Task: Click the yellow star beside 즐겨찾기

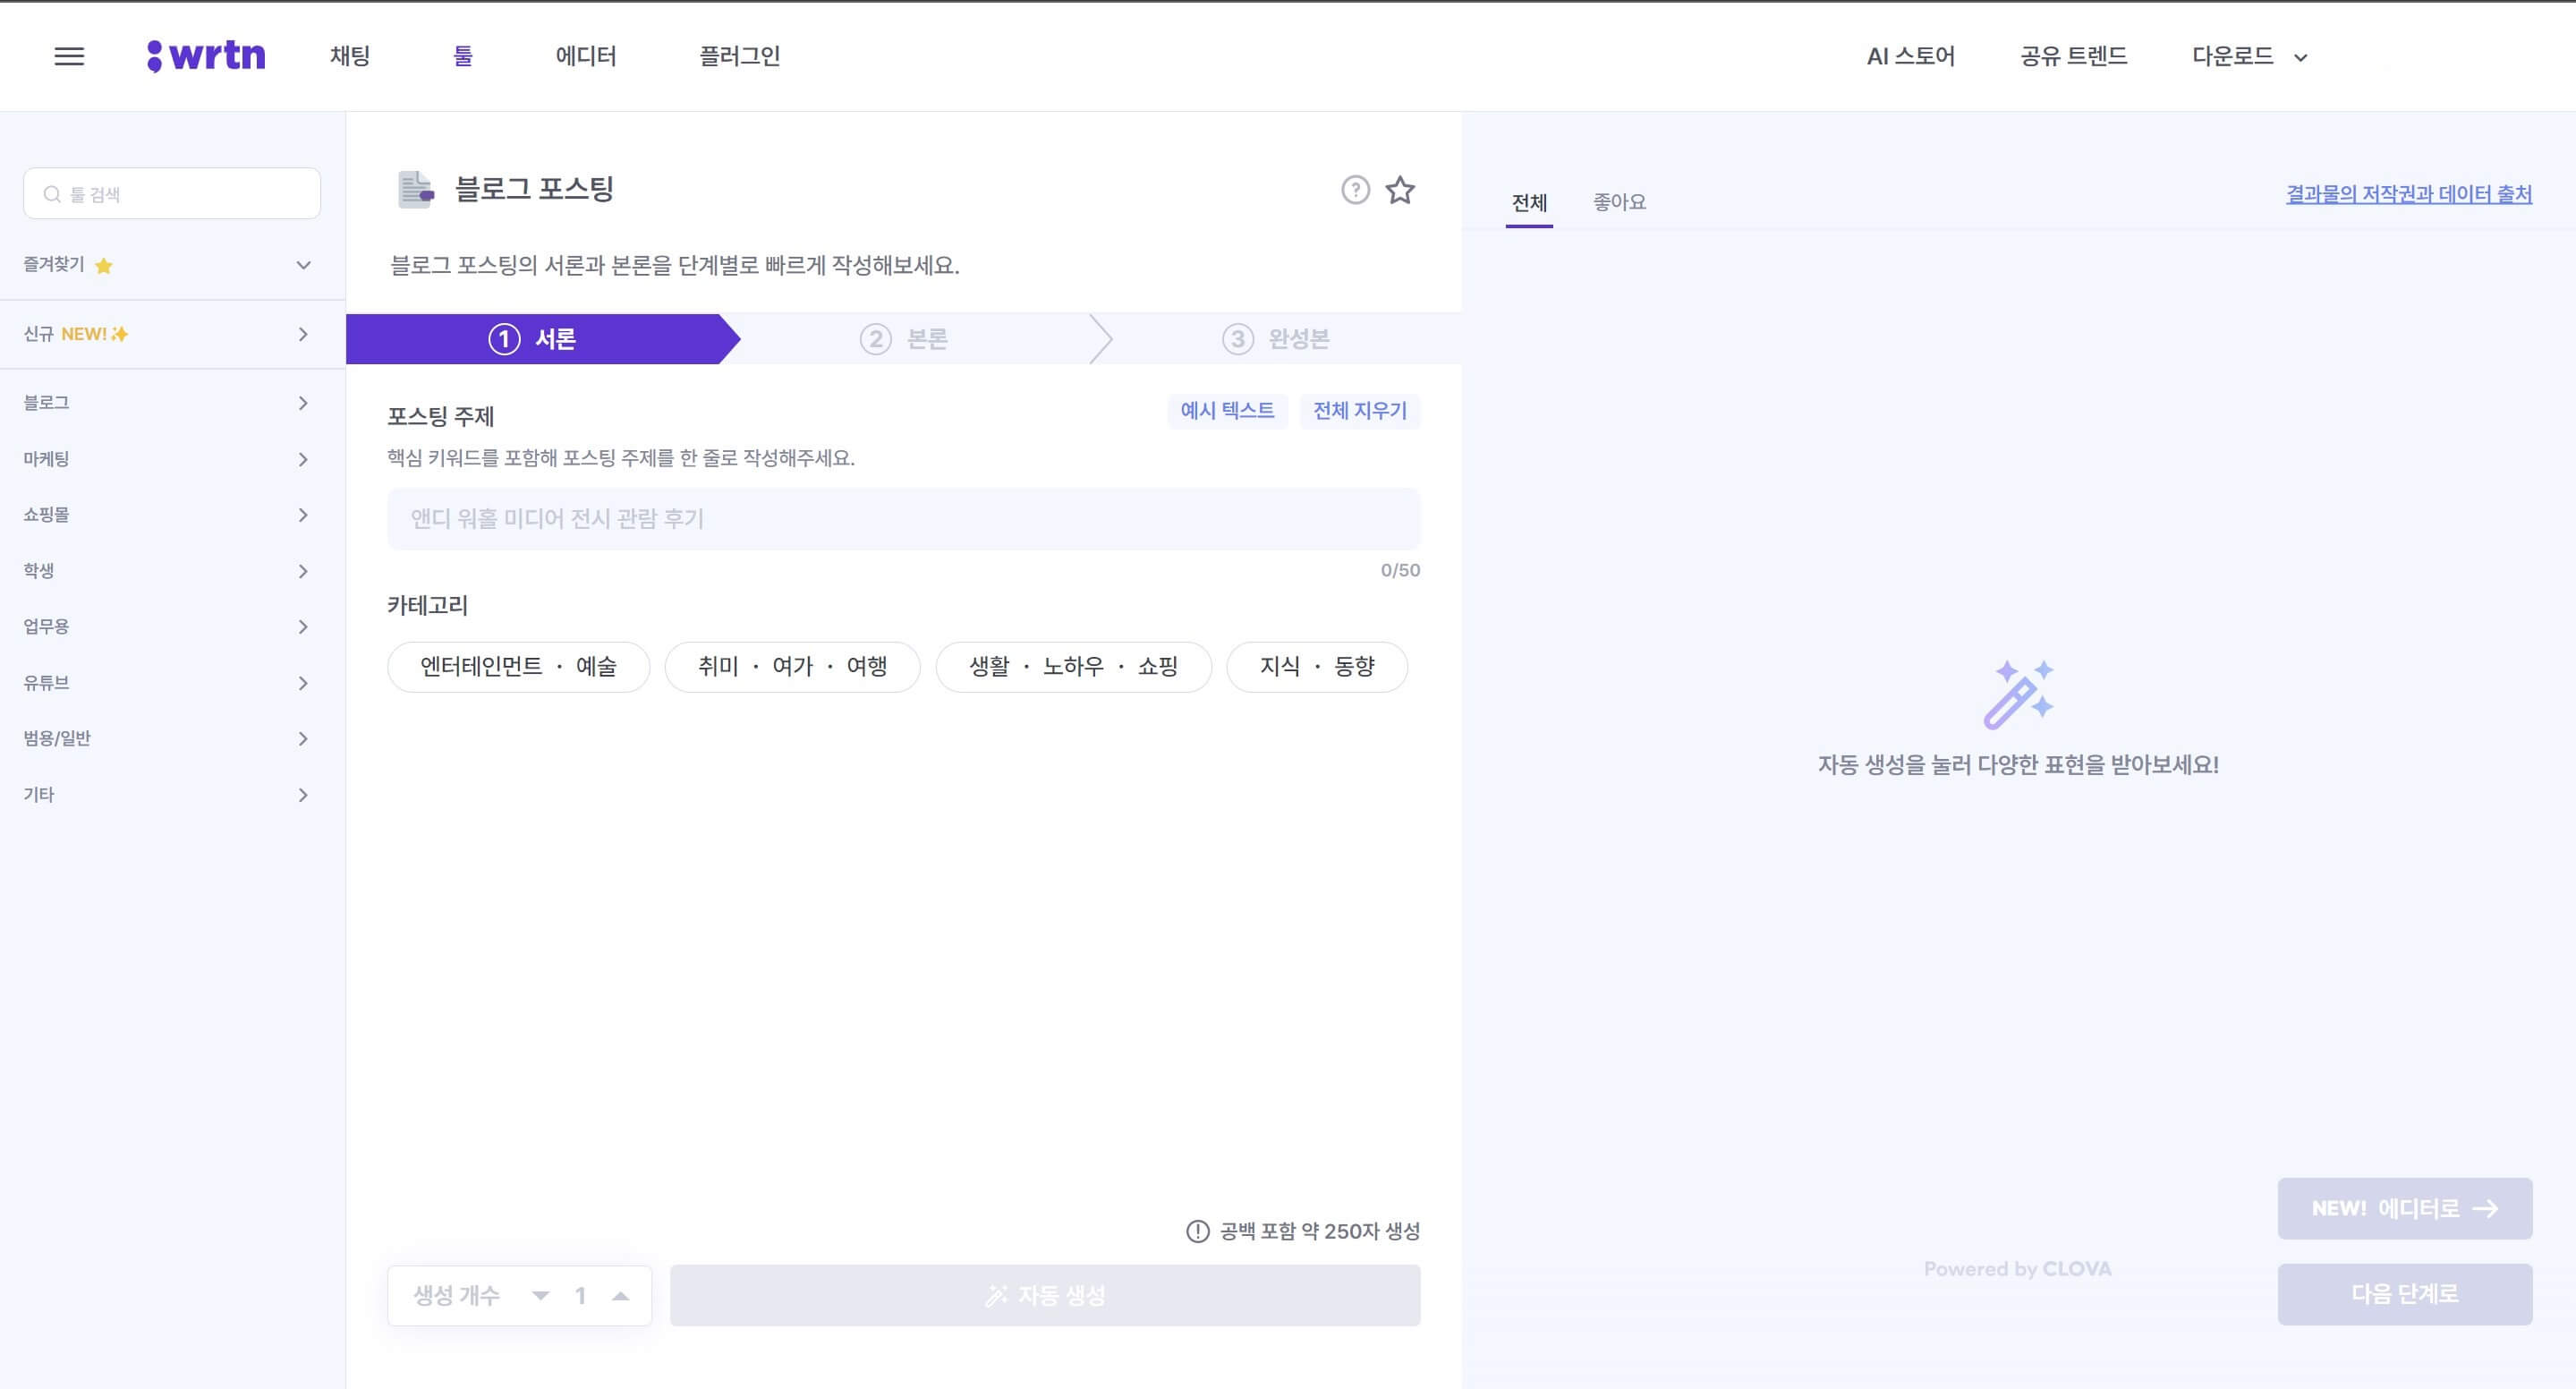Action: point(104,265)
